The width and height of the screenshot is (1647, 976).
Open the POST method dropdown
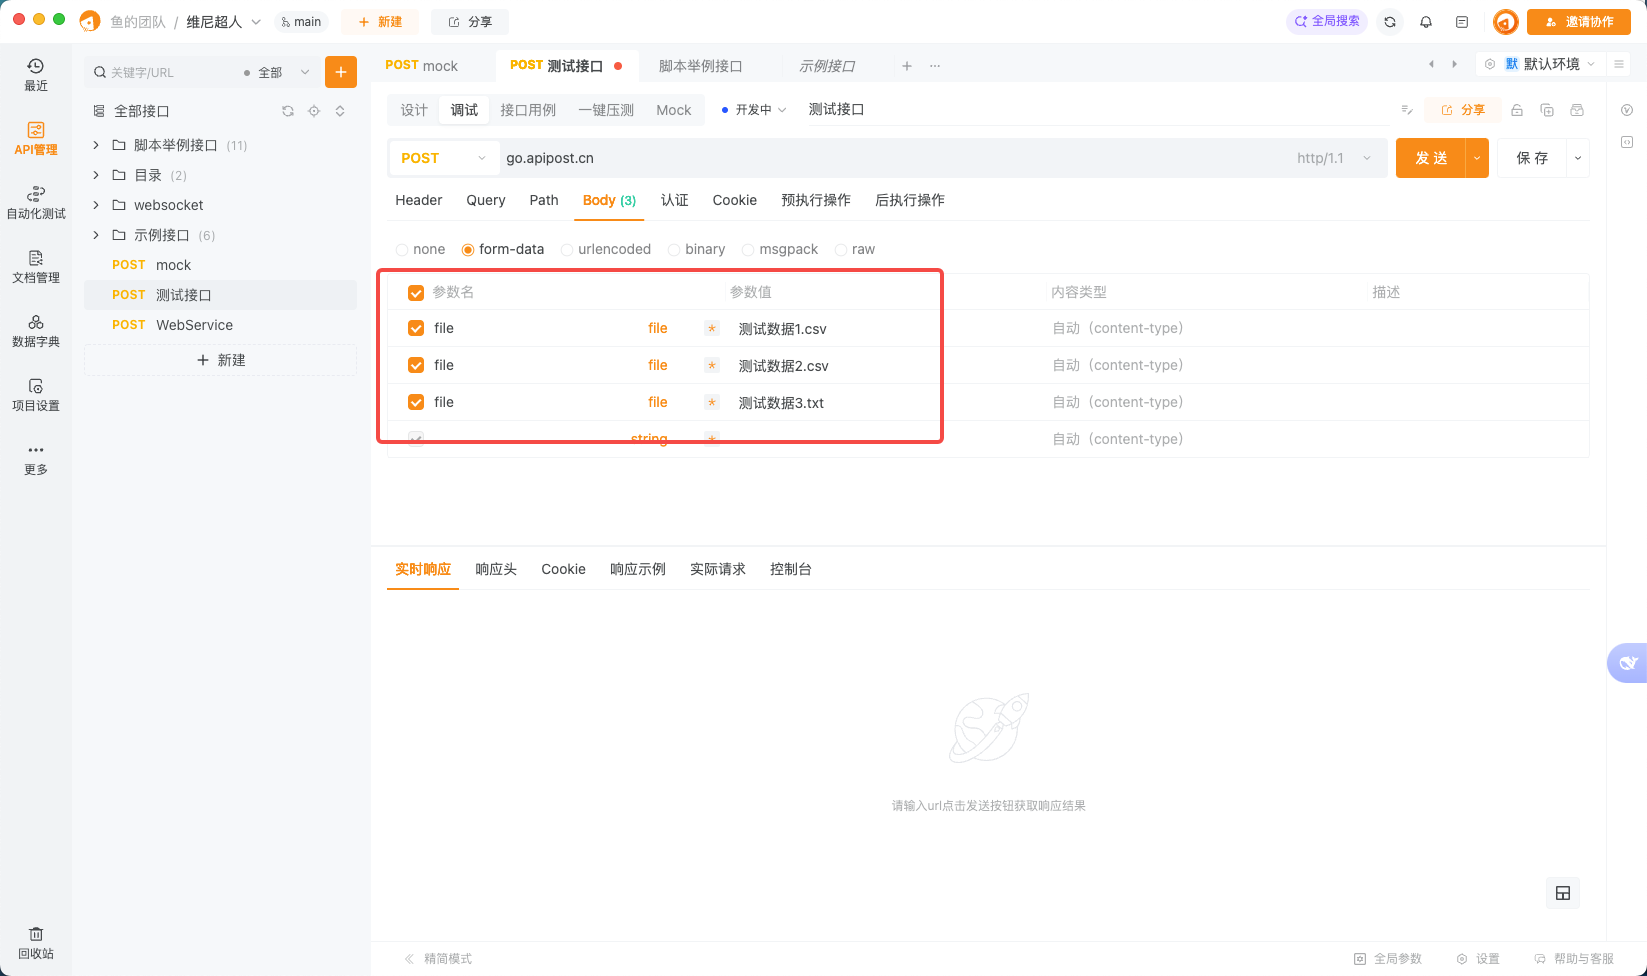[443, 158]
